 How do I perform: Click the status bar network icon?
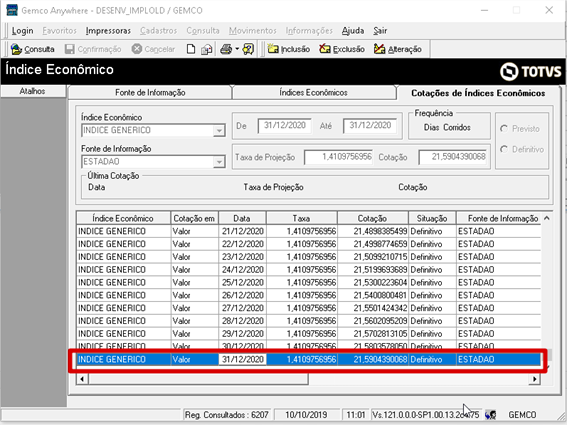tap(490, 415)
